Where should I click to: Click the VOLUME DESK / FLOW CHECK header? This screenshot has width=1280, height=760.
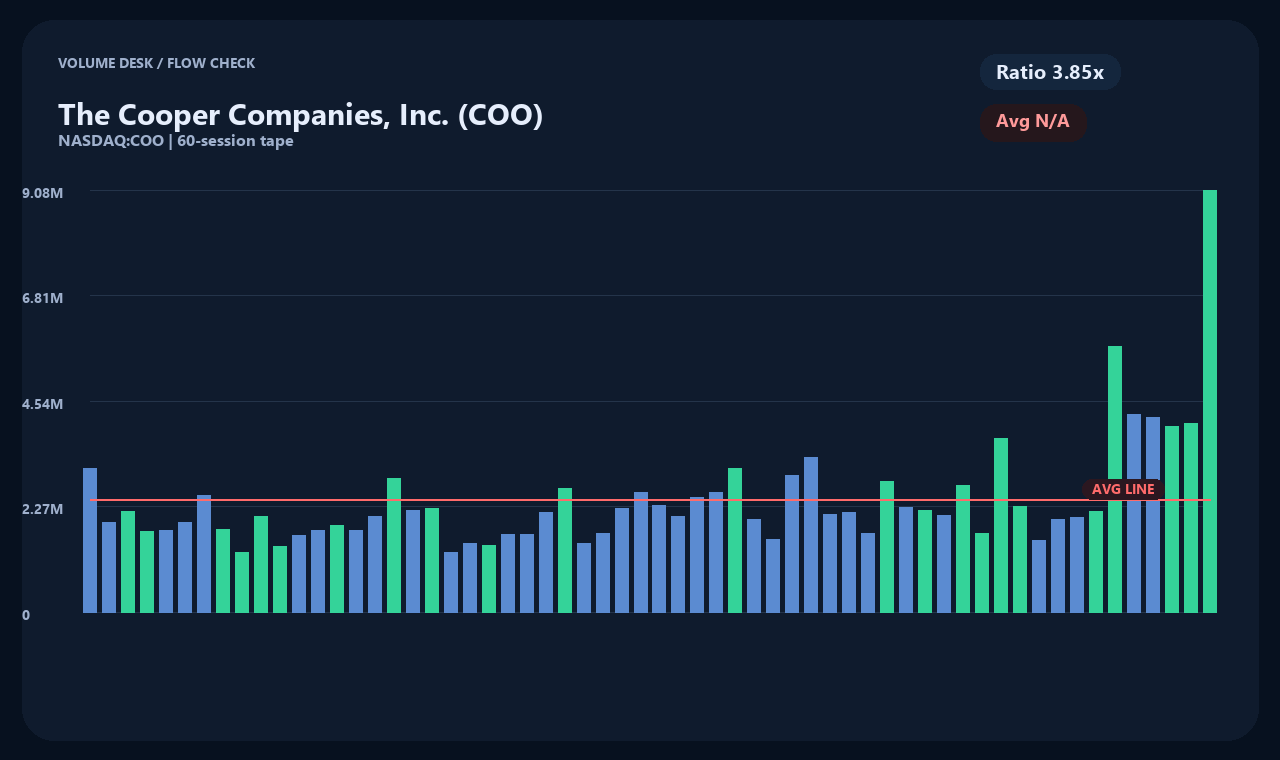157,63
